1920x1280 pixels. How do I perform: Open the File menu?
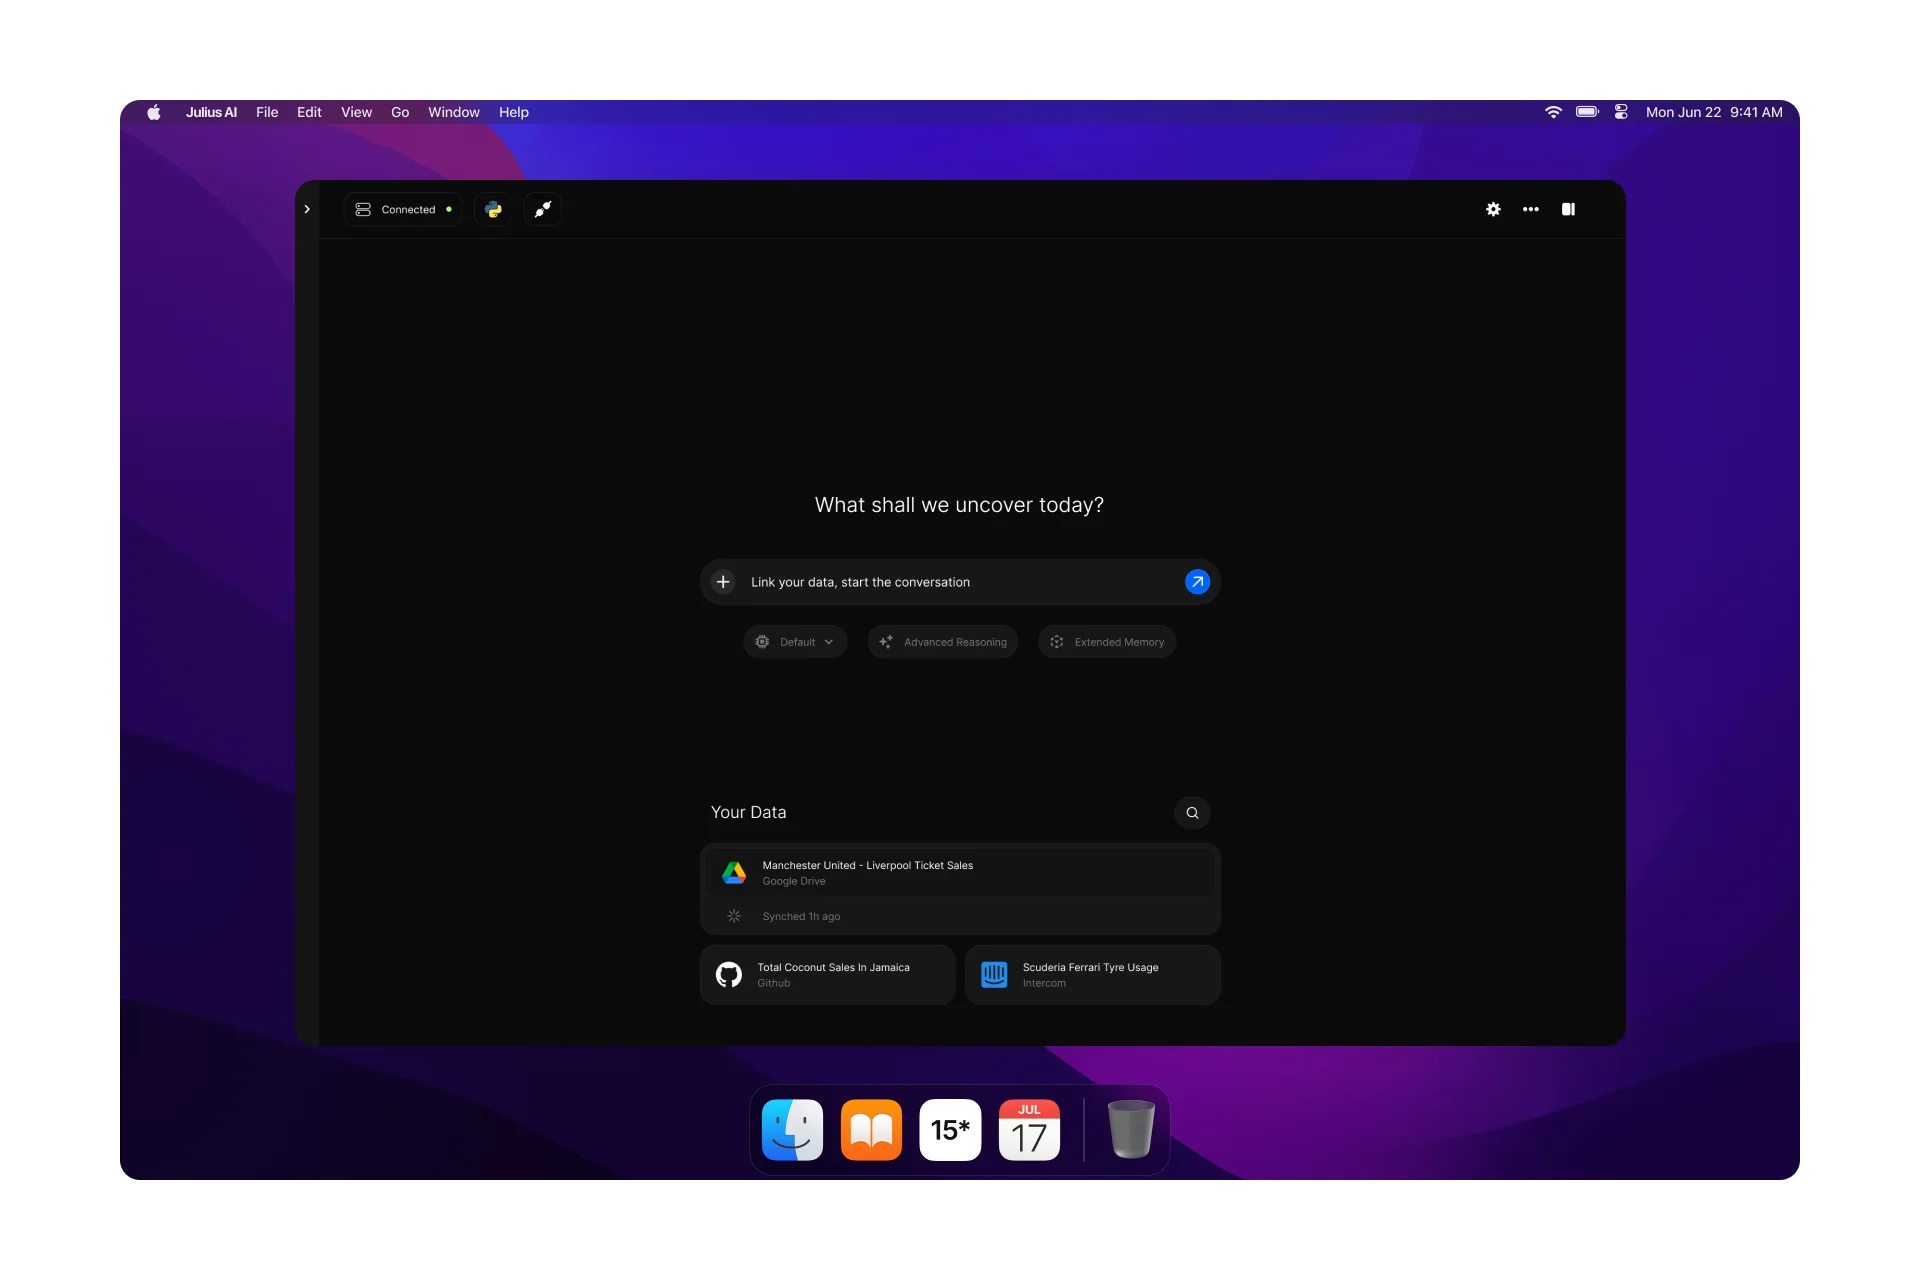point(267,112)
